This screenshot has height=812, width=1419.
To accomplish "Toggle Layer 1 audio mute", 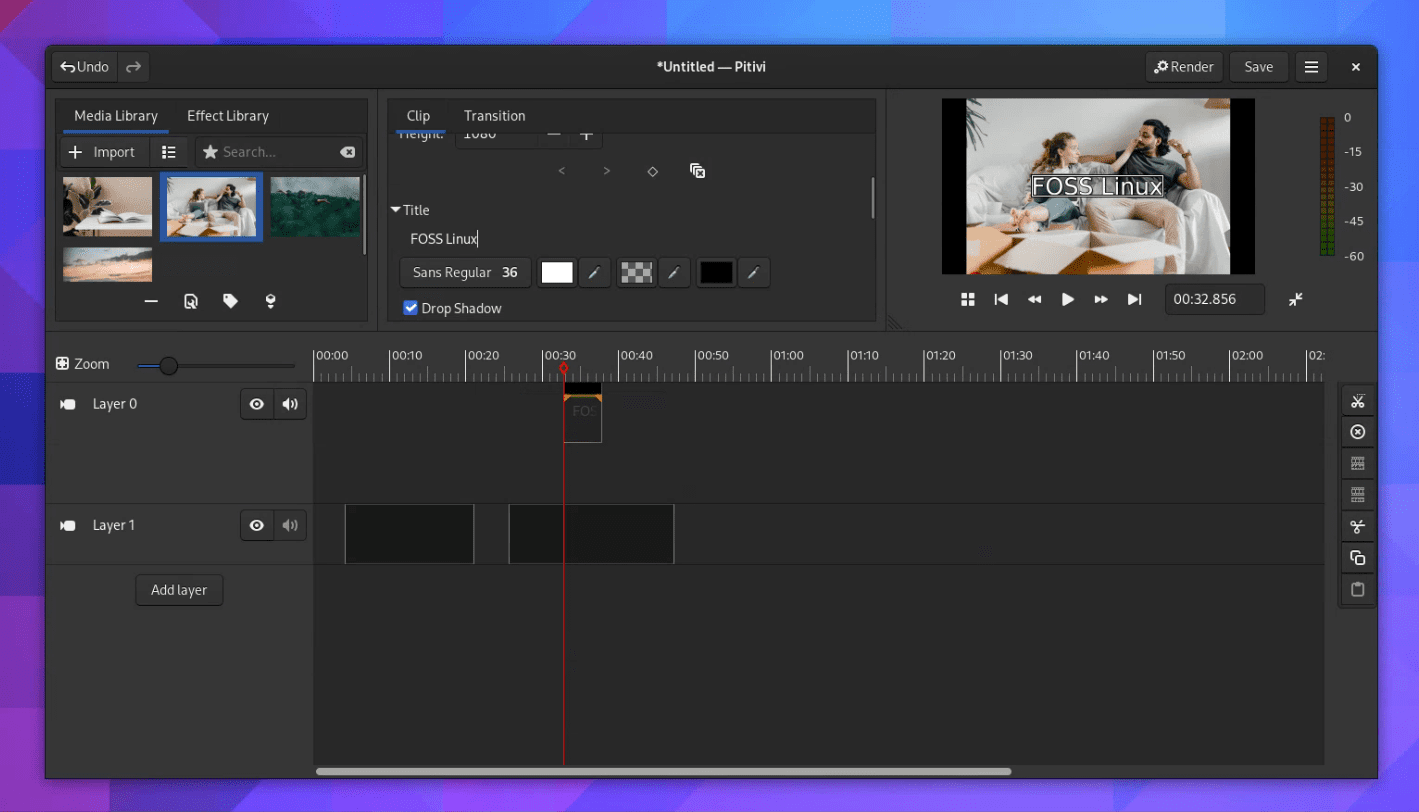I will pos(290,525).
